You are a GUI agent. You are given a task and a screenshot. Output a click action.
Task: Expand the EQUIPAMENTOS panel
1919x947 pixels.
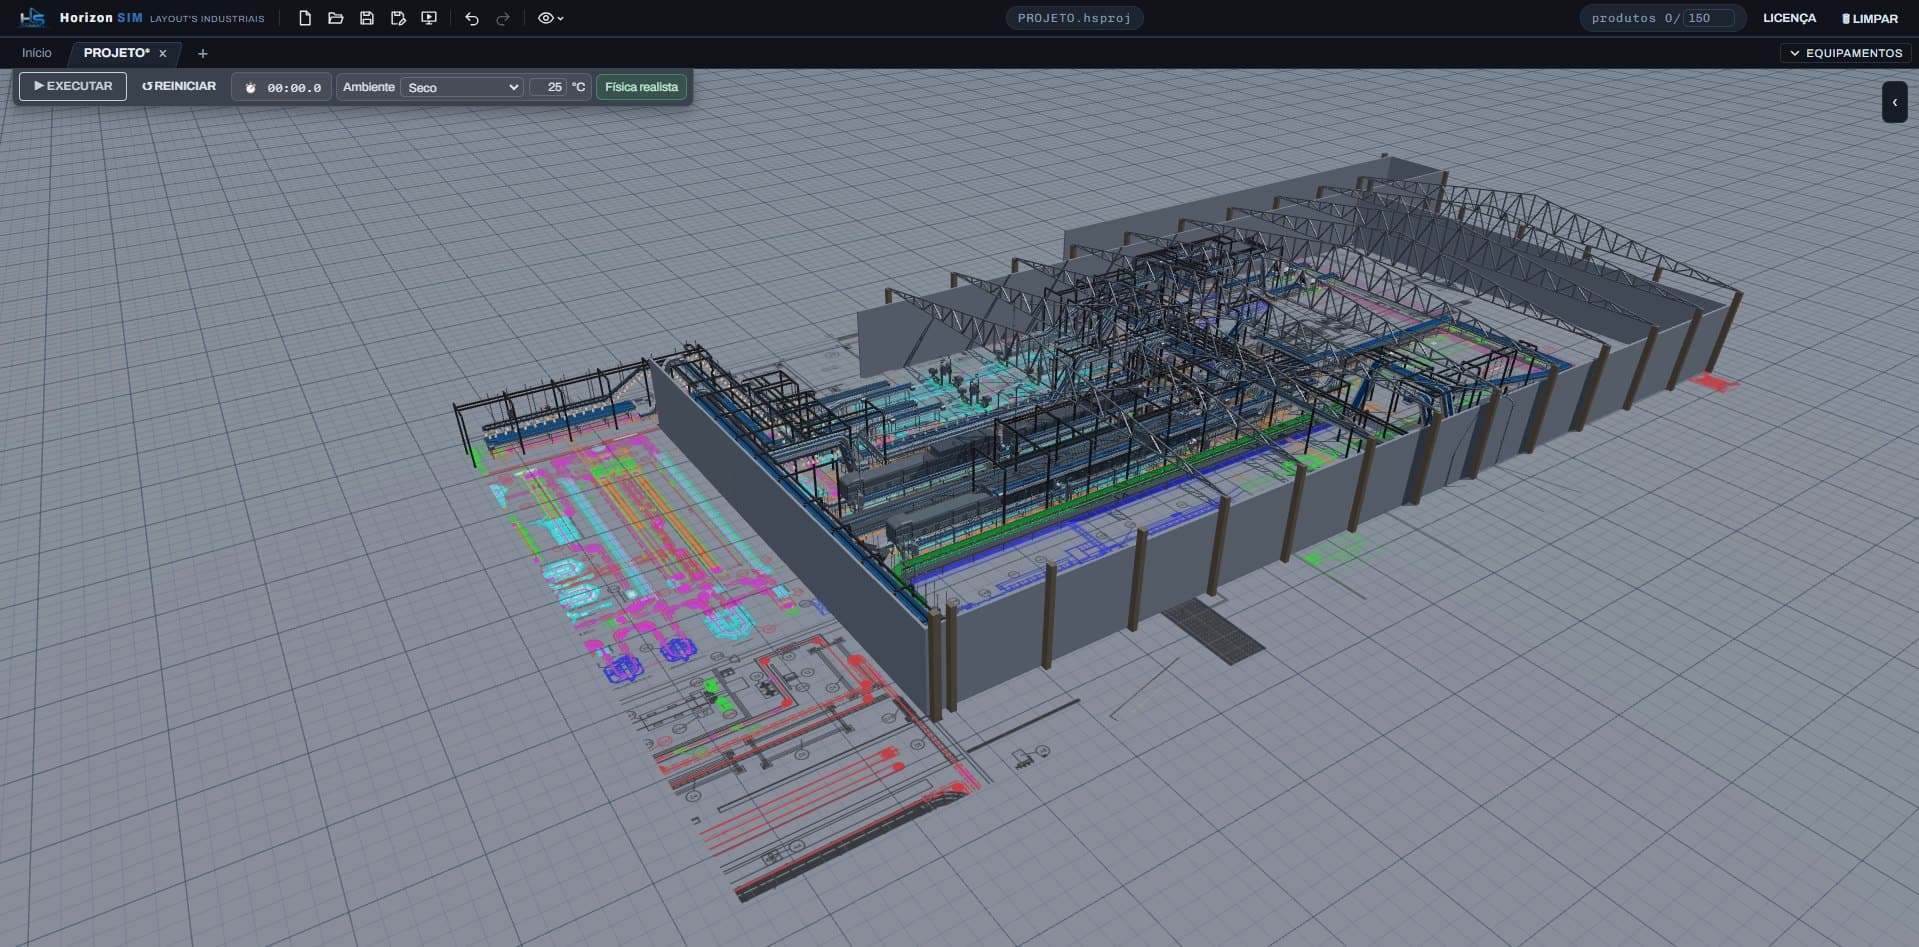coord(1846,53)
